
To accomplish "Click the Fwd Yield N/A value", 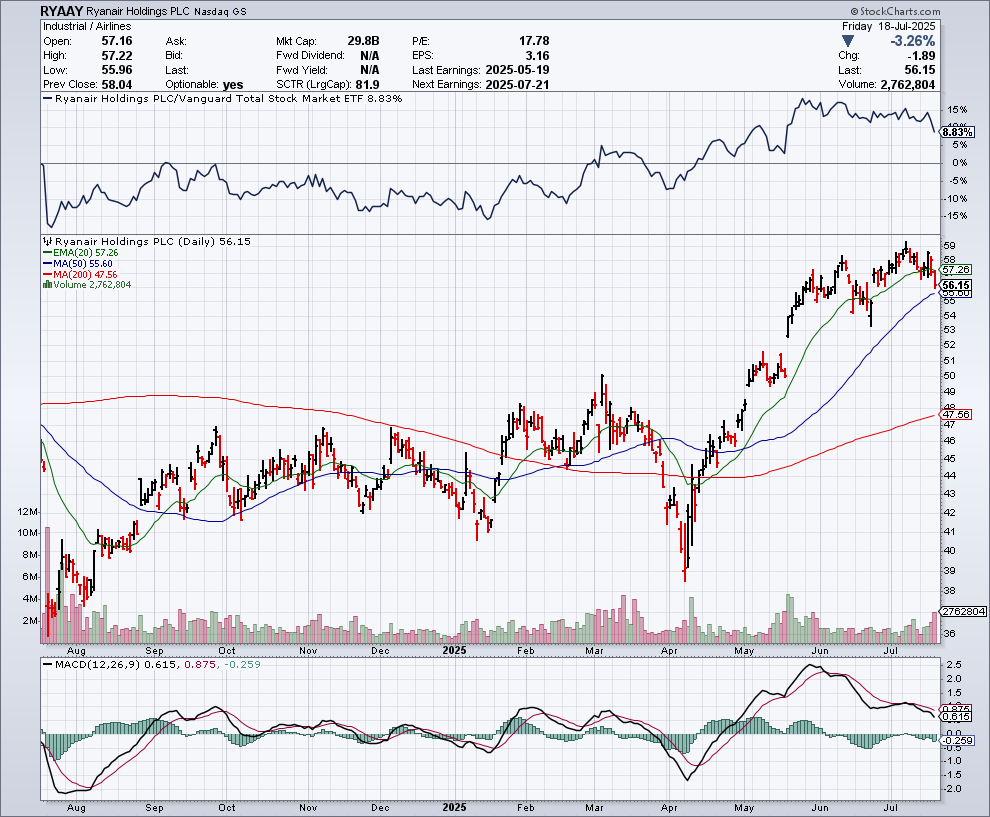I will coord(370,70).
